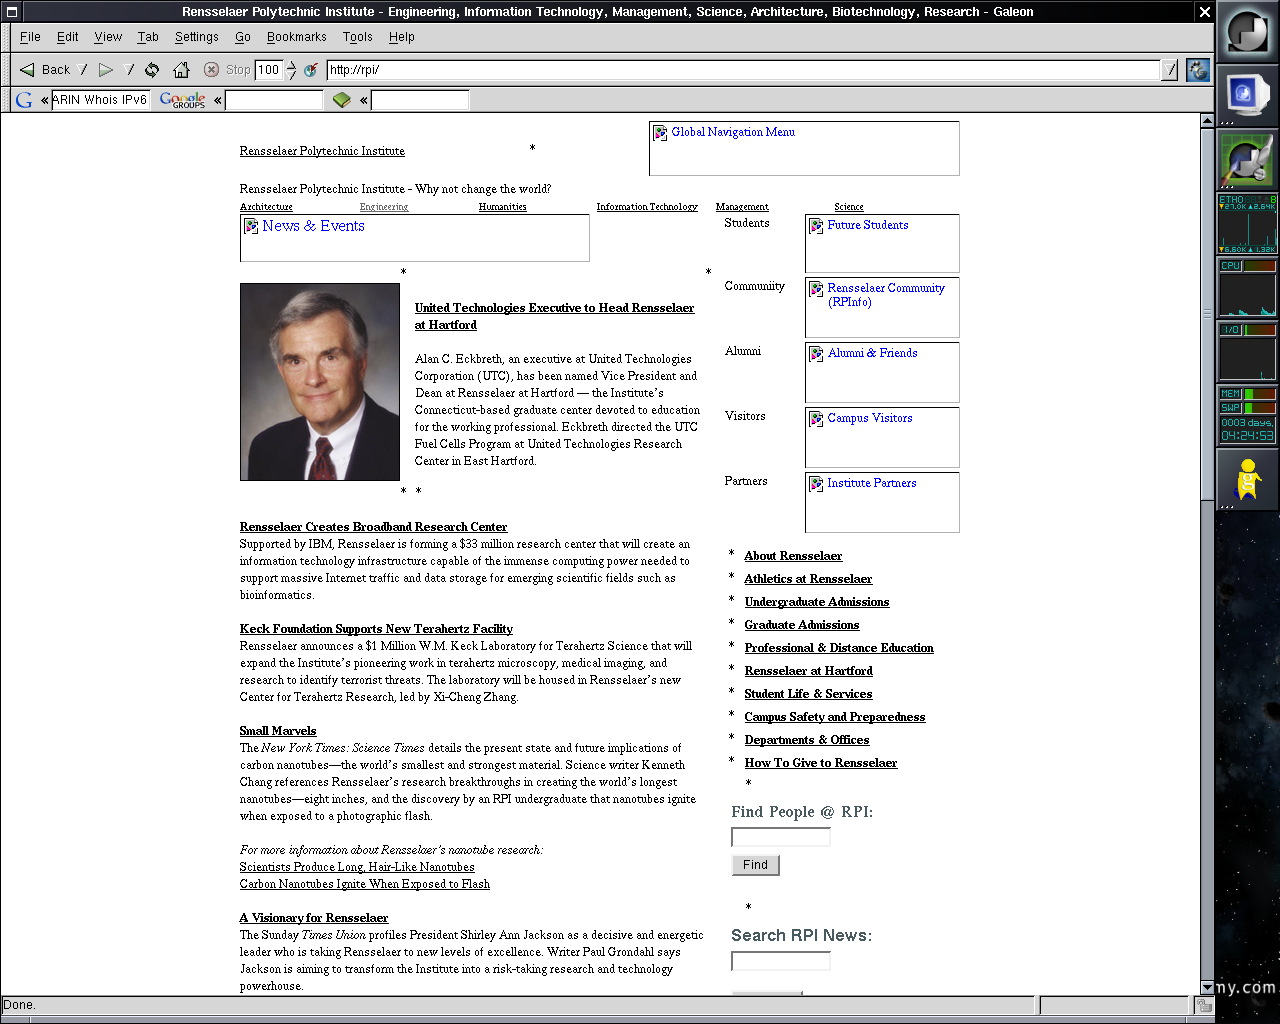Open the Science school link

(x=849, y=207)
